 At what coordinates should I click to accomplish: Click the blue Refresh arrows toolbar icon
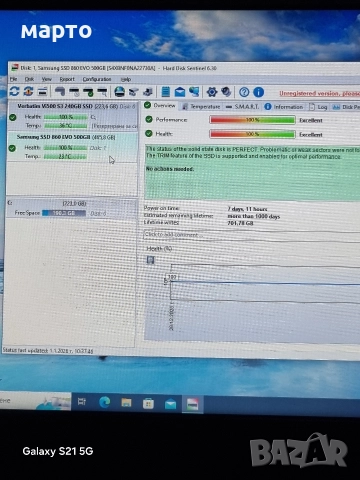click(14, 91)
